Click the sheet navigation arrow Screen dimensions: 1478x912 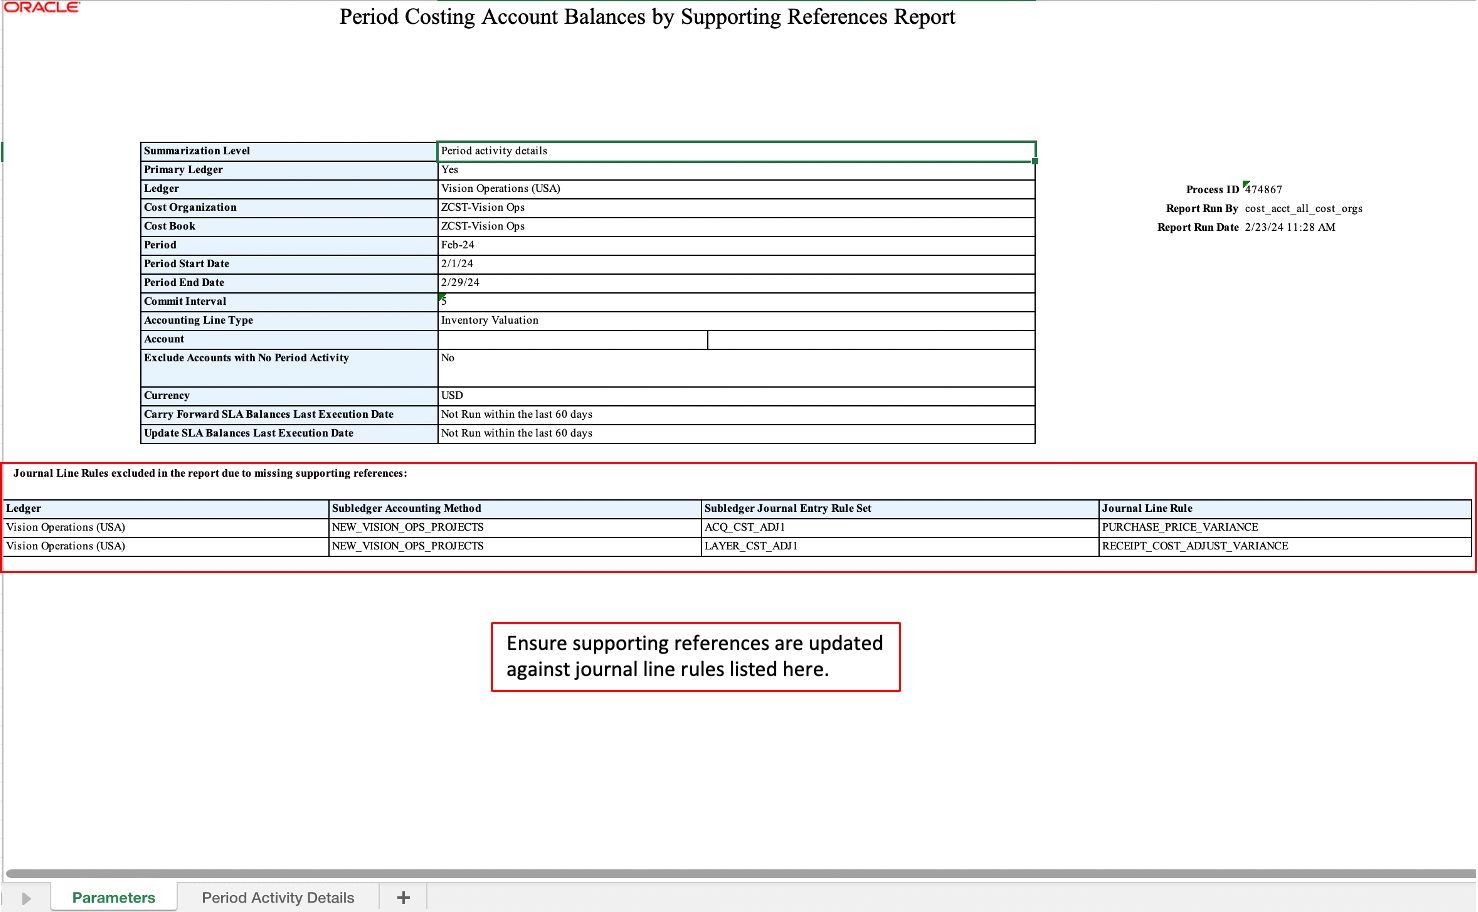26,896
